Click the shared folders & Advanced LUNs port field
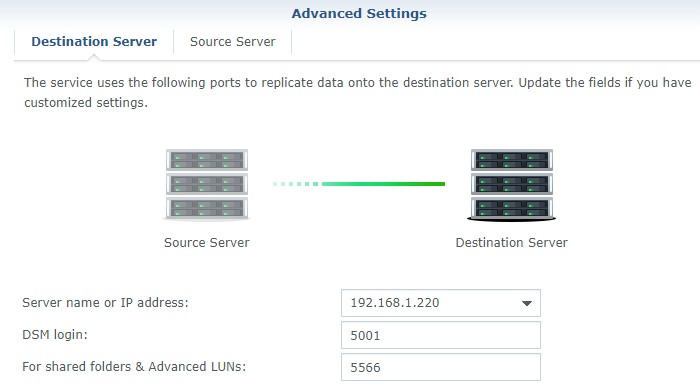 tap(441, 367)
